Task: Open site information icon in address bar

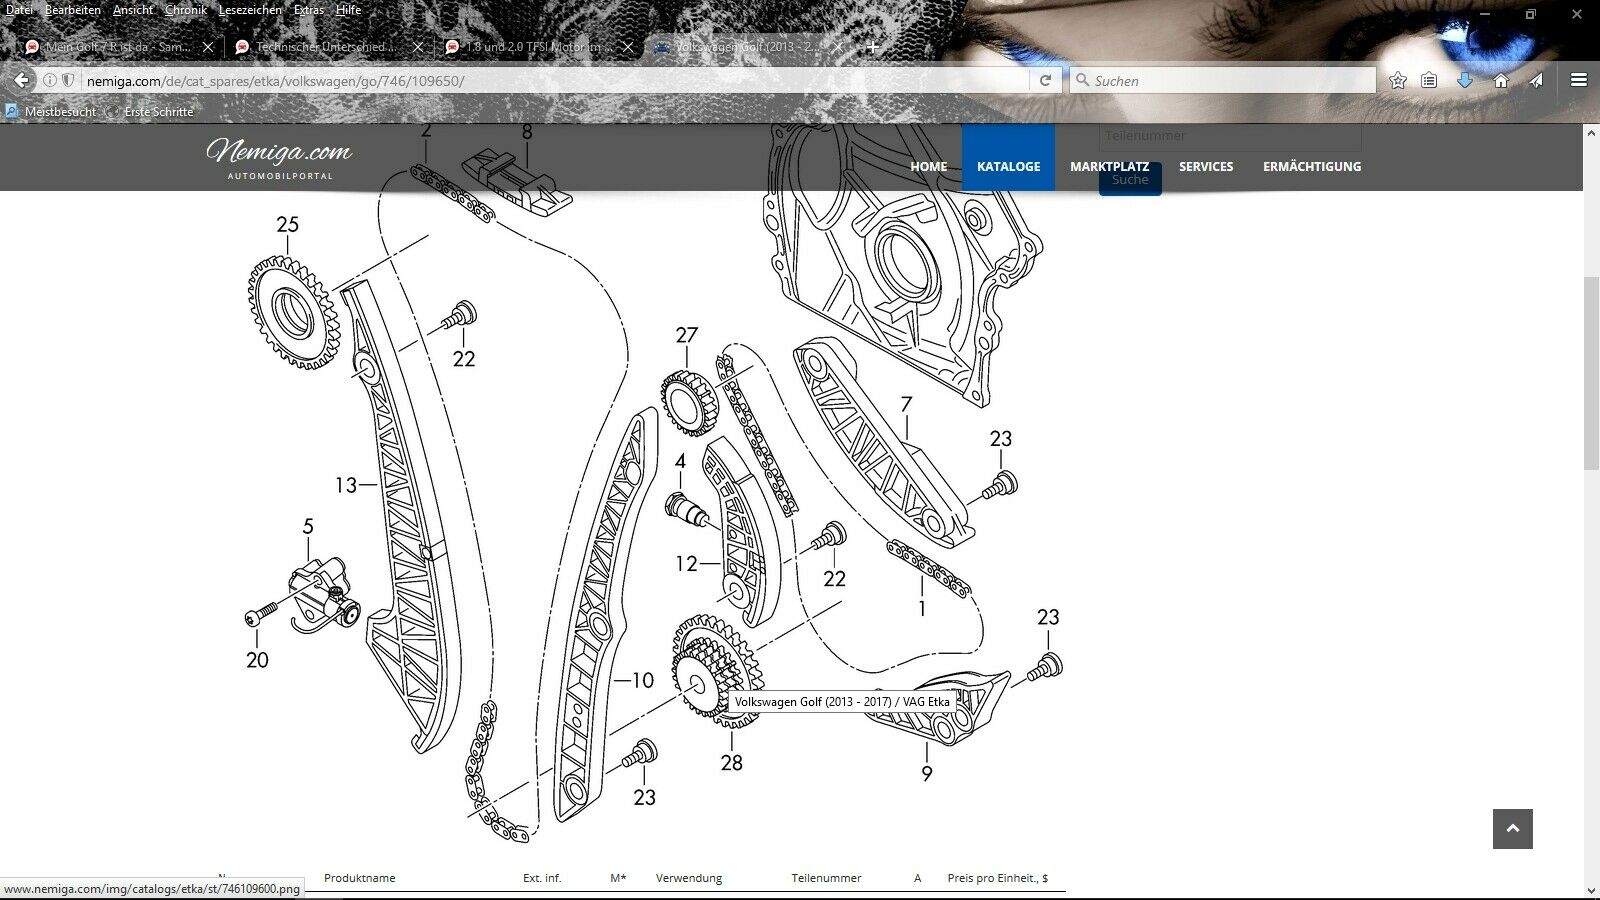Action: [49, 80]
